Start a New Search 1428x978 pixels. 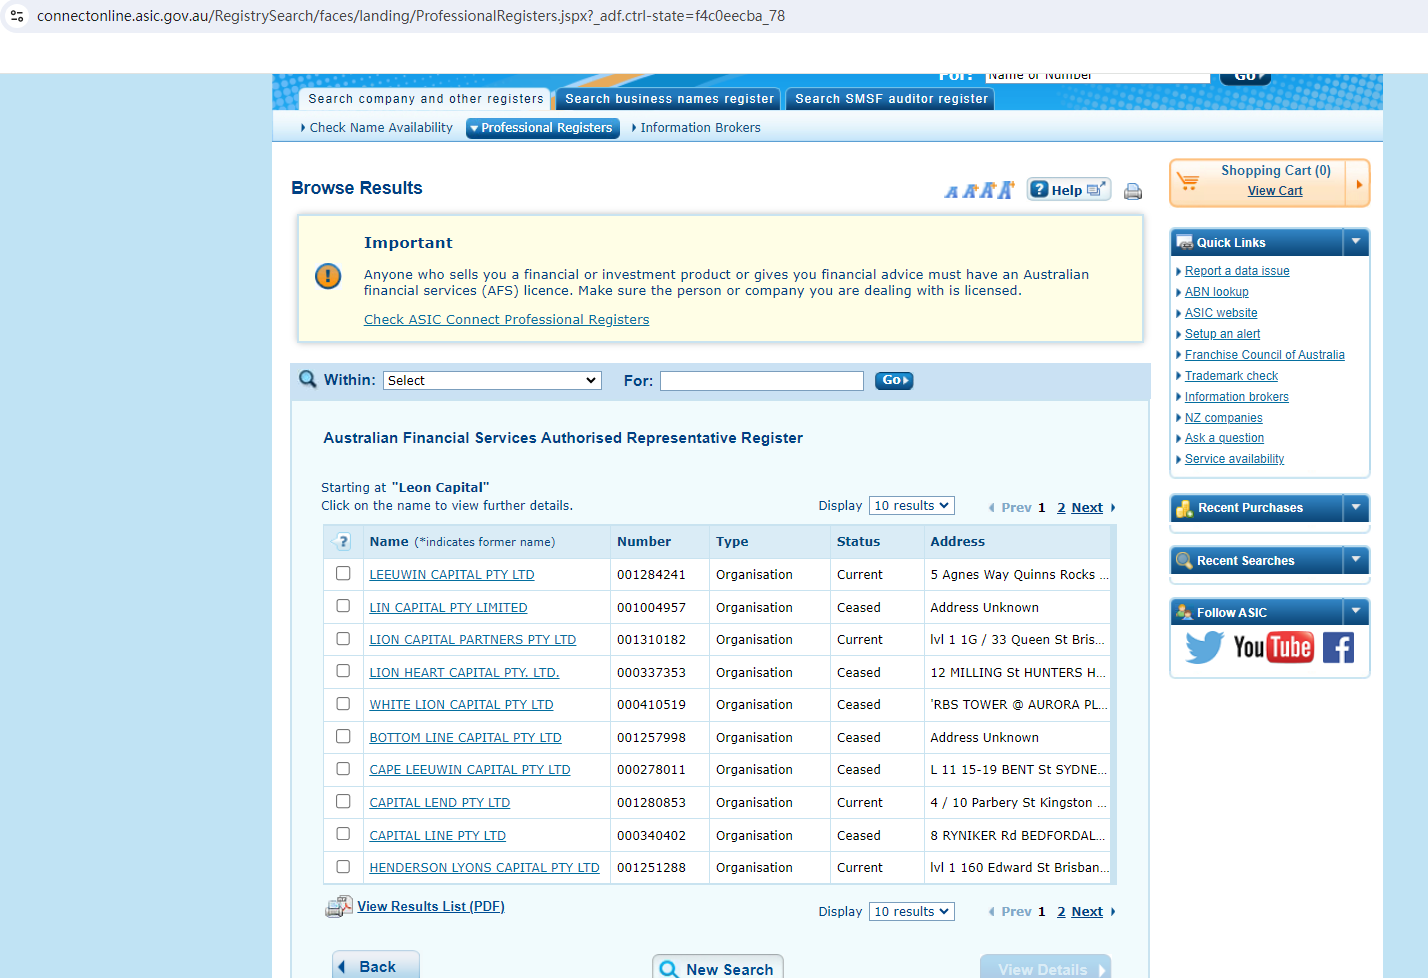(718, 968)
